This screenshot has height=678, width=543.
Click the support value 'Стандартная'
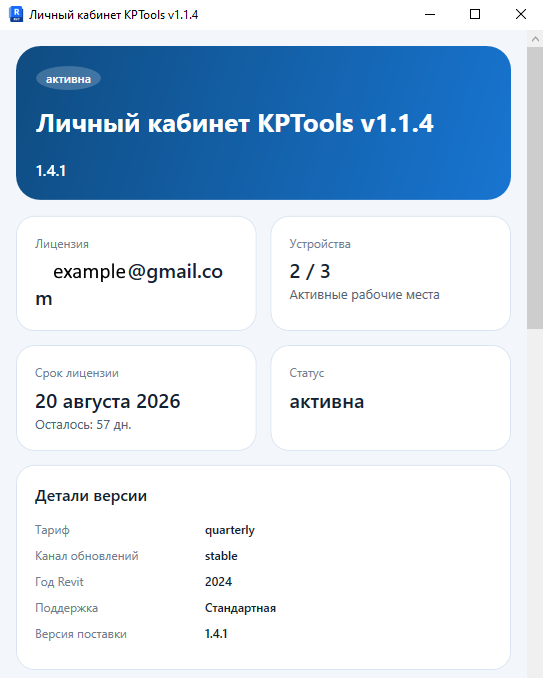(x=240, y=608)
